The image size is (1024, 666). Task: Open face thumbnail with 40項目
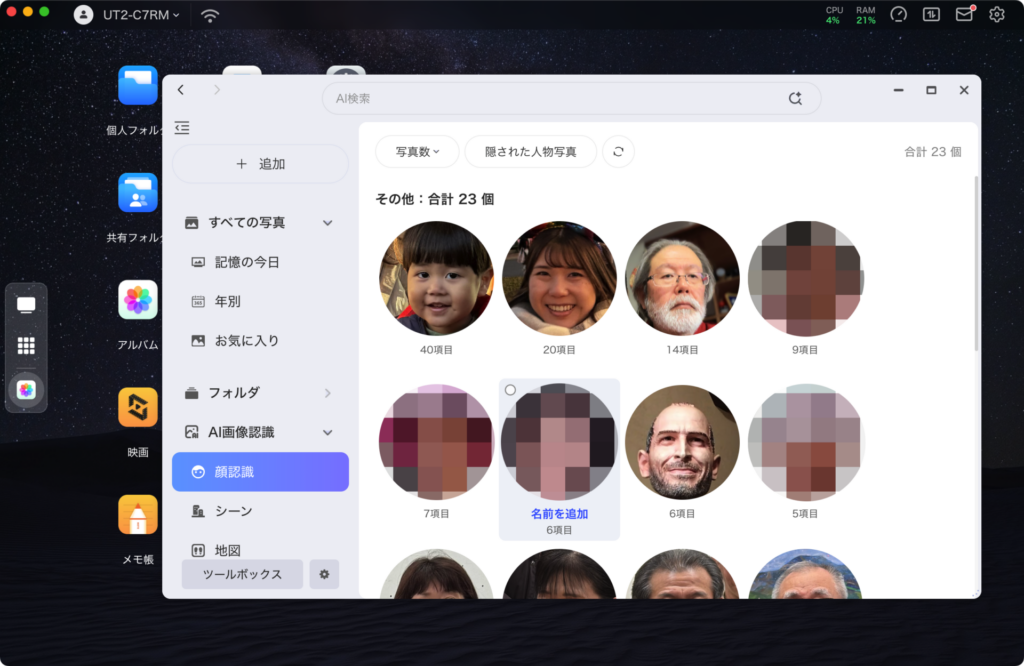436,279
